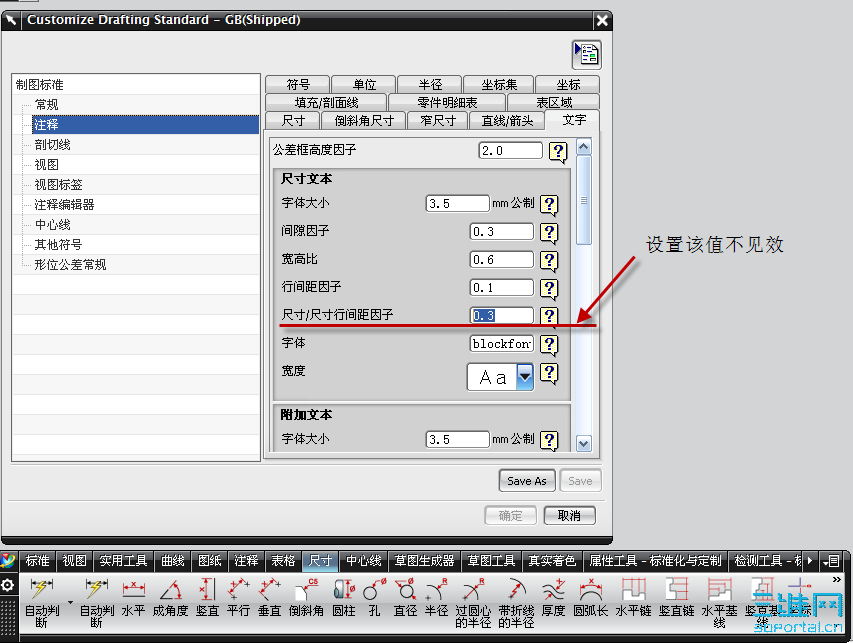Select 视图标签 in the standards tree
The image size is (853, 643).
(x=58, y=184)
